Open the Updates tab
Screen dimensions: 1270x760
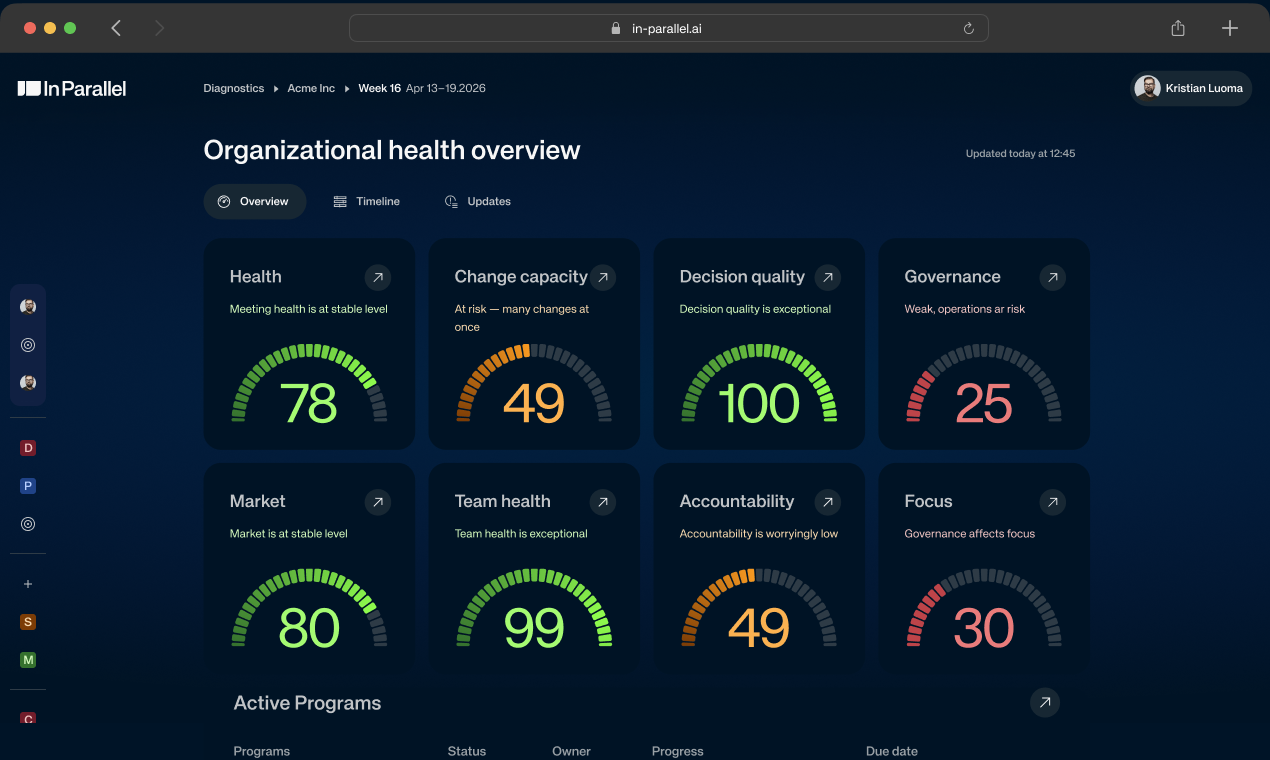(x=478, y=202)
